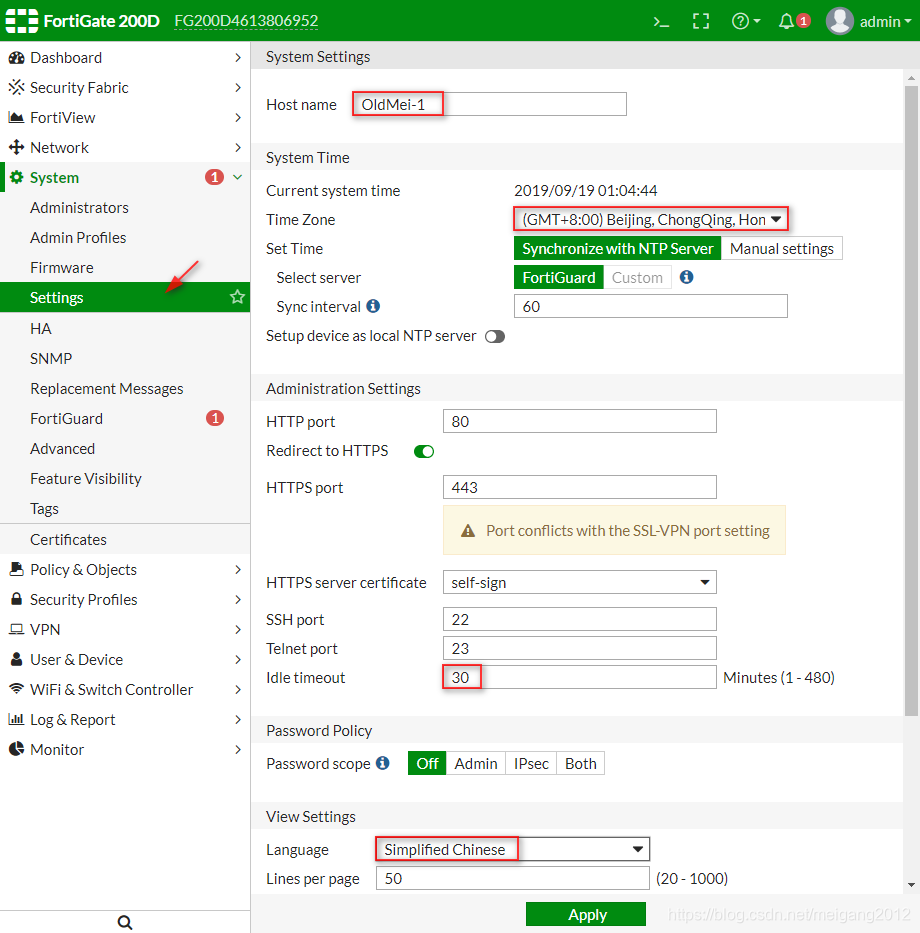
Task: Click the Log & Report chart icon
Action: [16, 719]
